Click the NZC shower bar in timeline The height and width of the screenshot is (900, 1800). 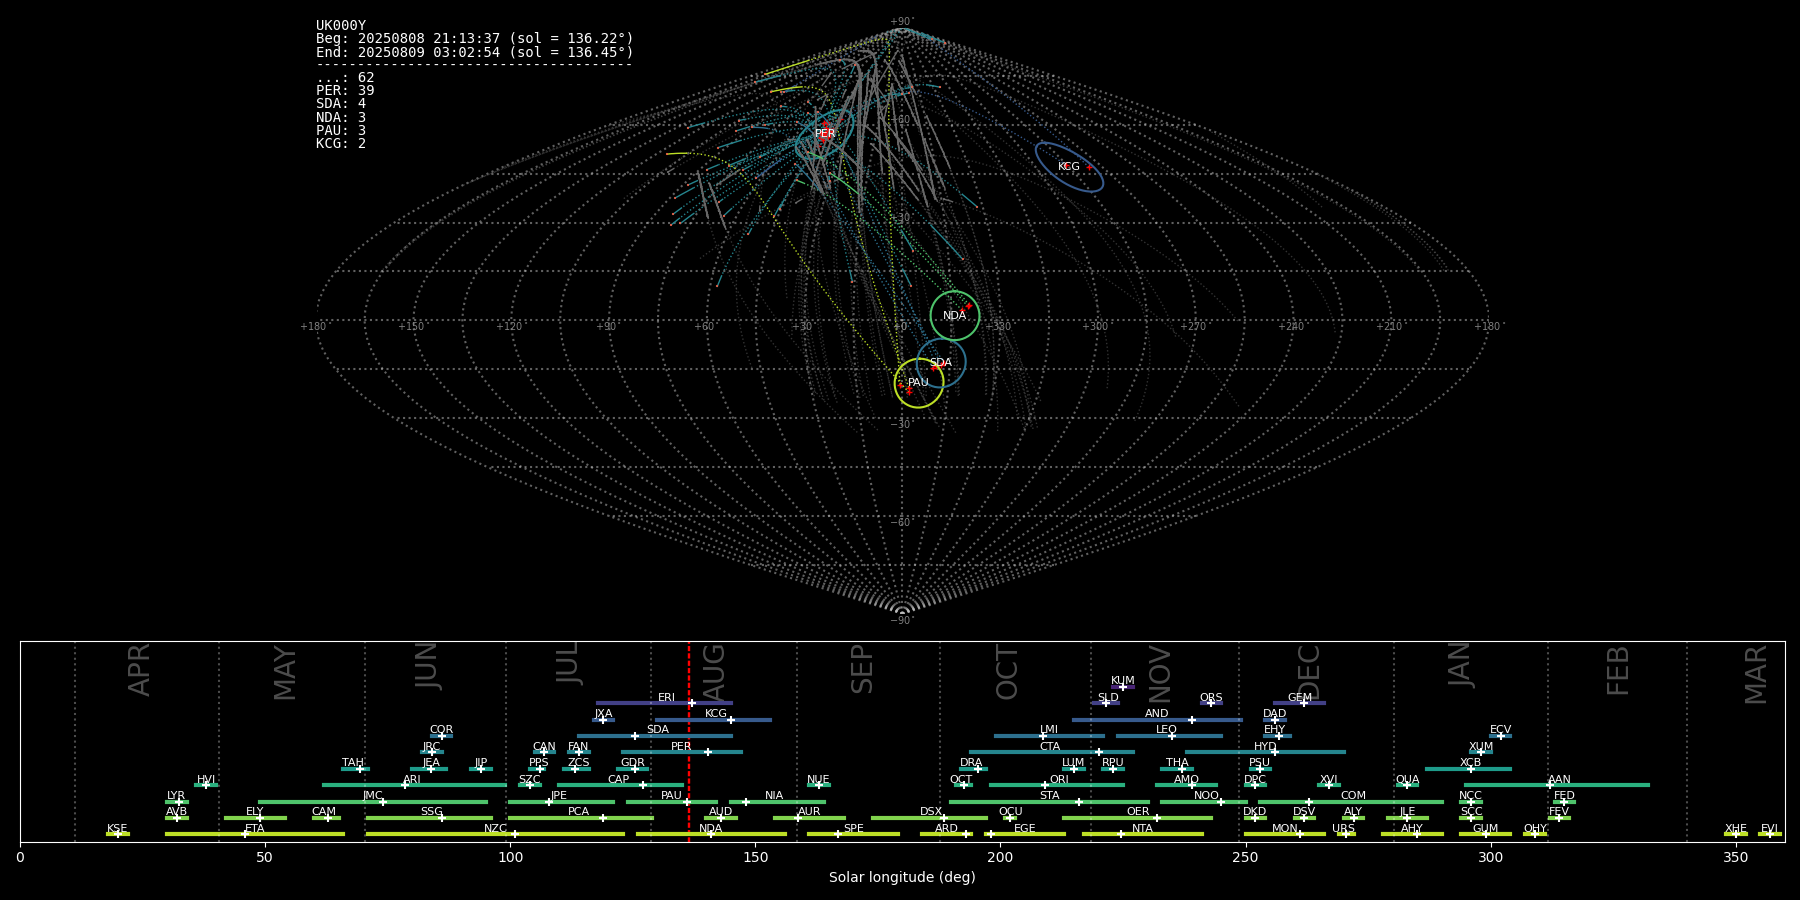pyautogui.click(x=495, y=834)
